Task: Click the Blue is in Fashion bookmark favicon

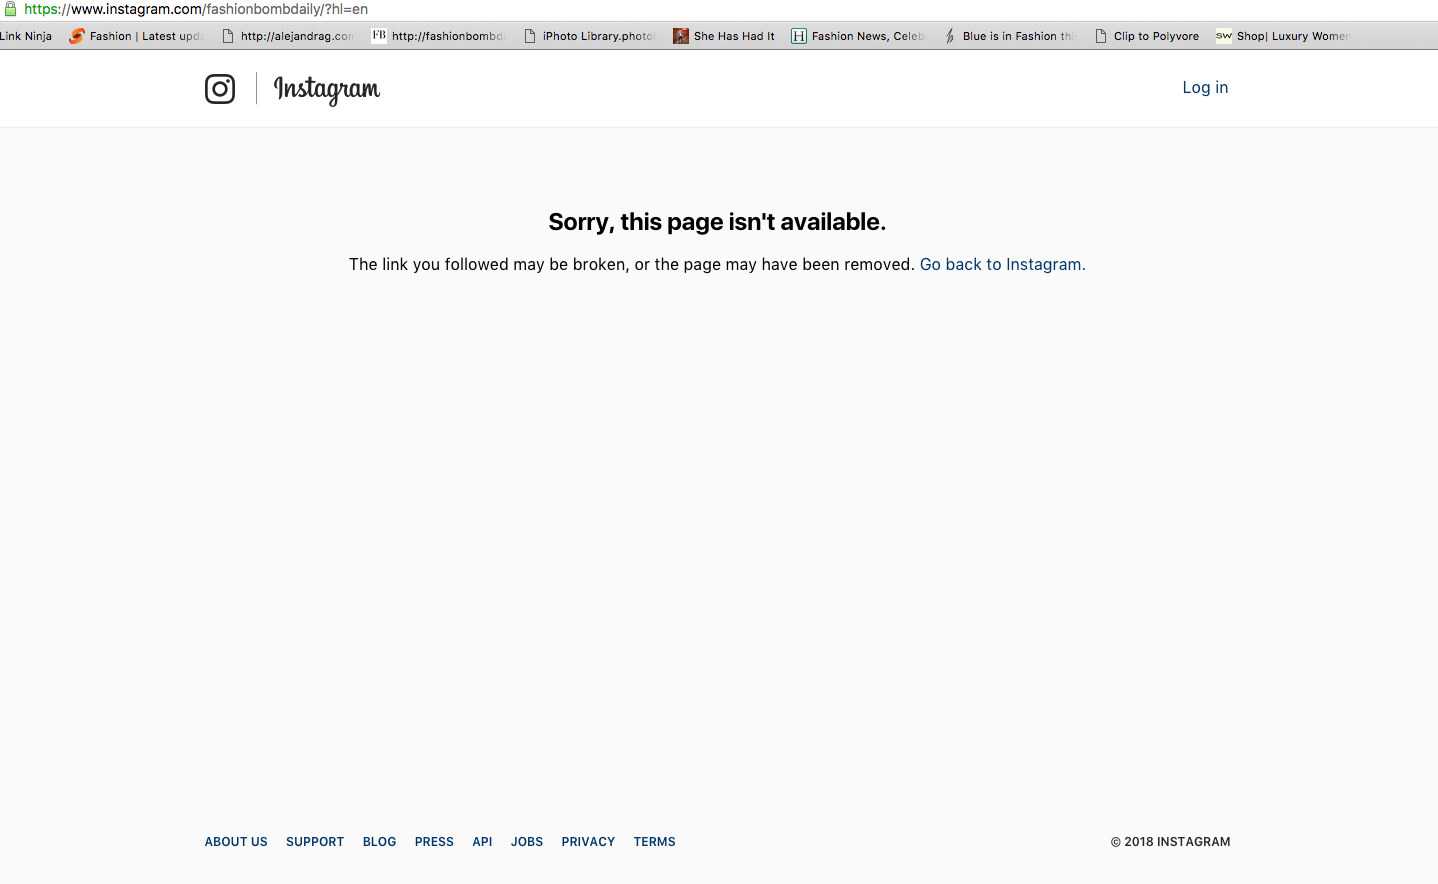Action: tap(950, 36)
